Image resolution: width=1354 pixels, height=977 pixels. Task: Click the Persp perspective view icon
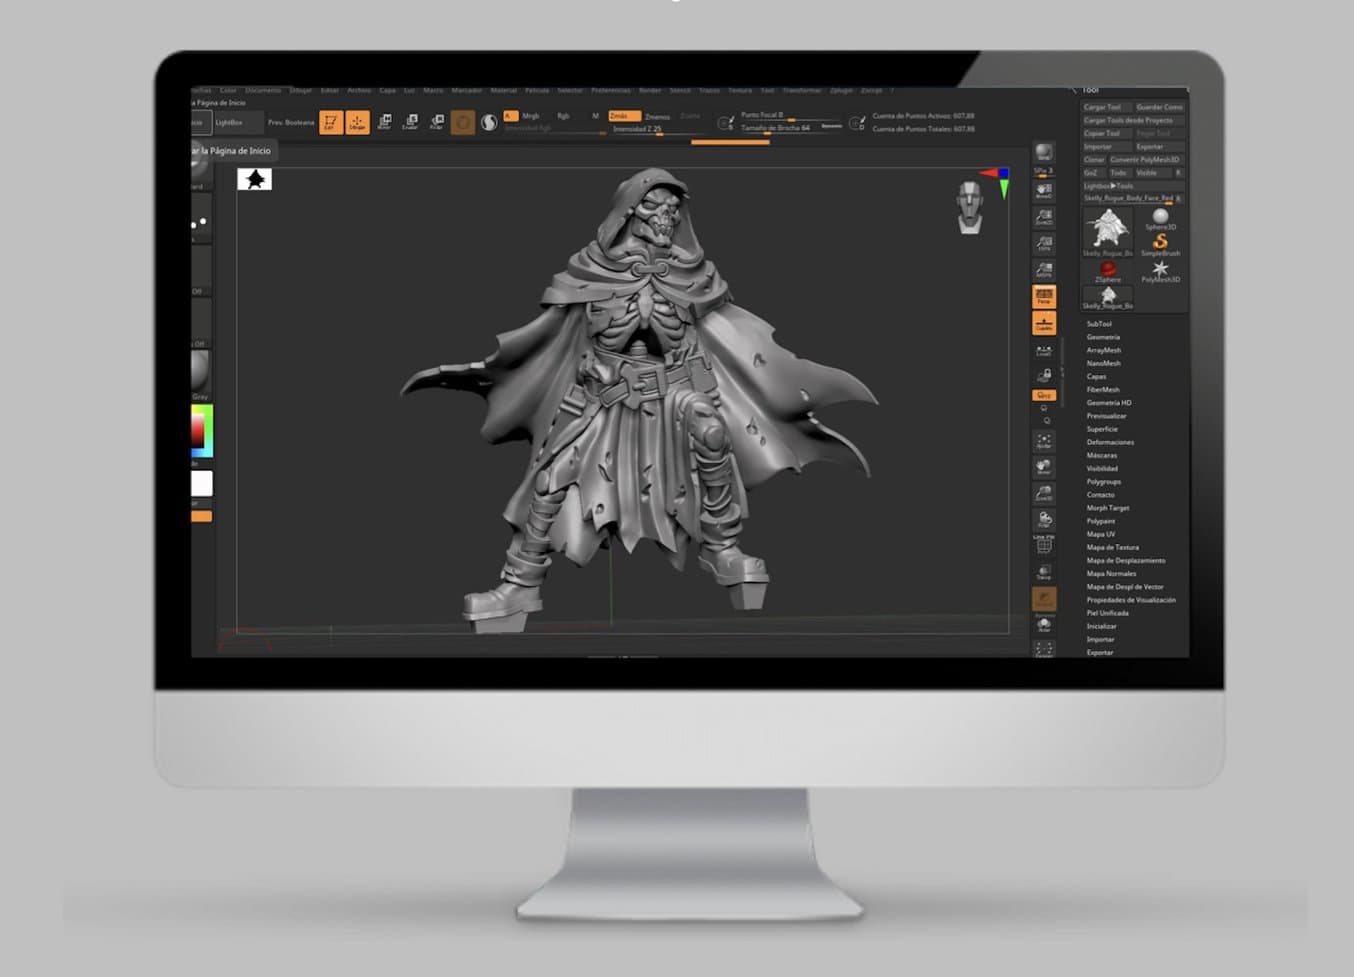pos(1044,297)
